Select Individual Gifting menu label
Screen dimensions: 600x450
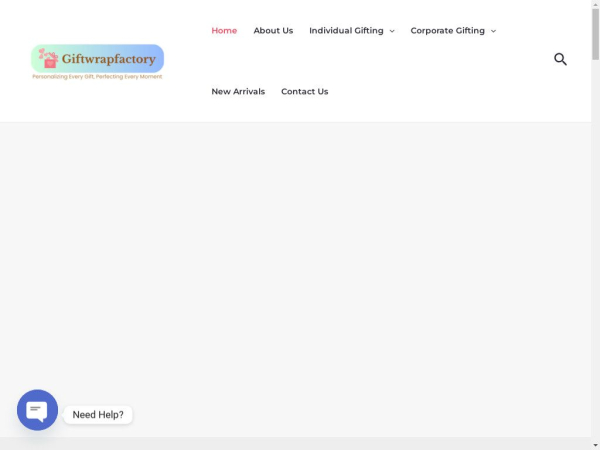[x=346, y=31]
